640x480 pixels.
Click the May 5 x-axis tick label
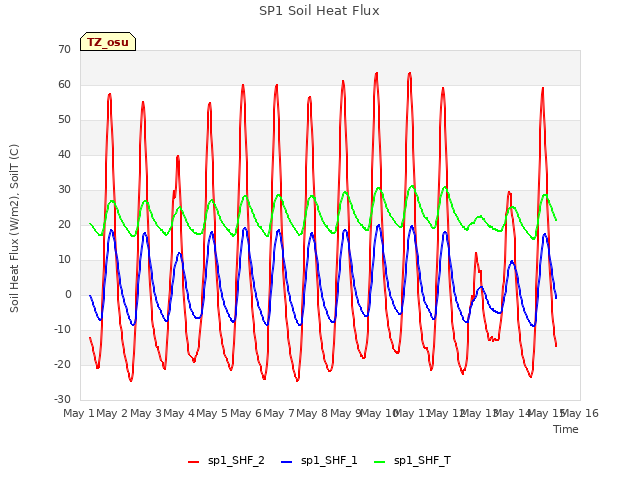point(212,413)
